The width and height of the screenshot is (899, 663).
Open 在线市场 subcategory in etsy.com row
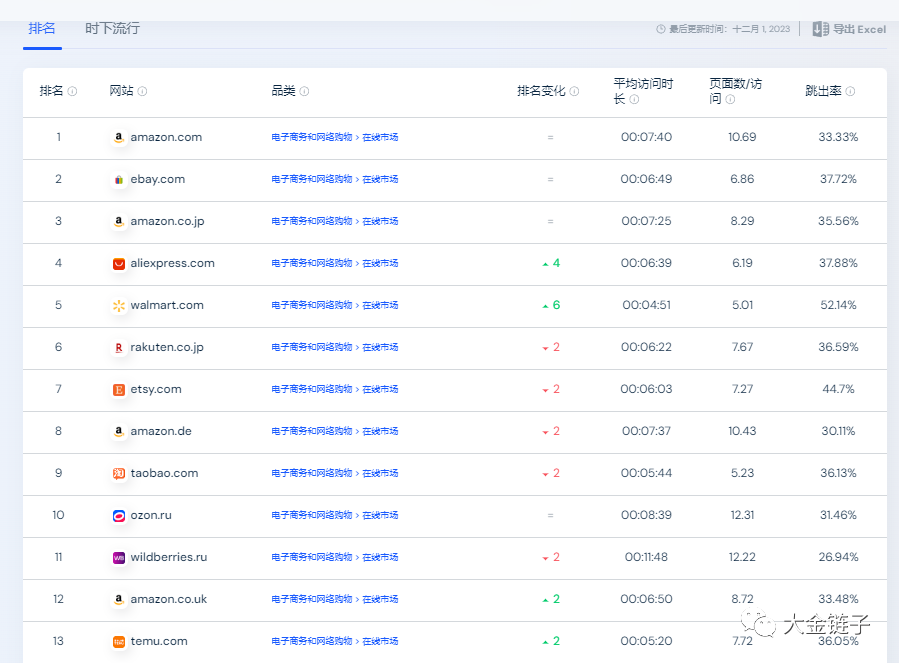[380, 389]
